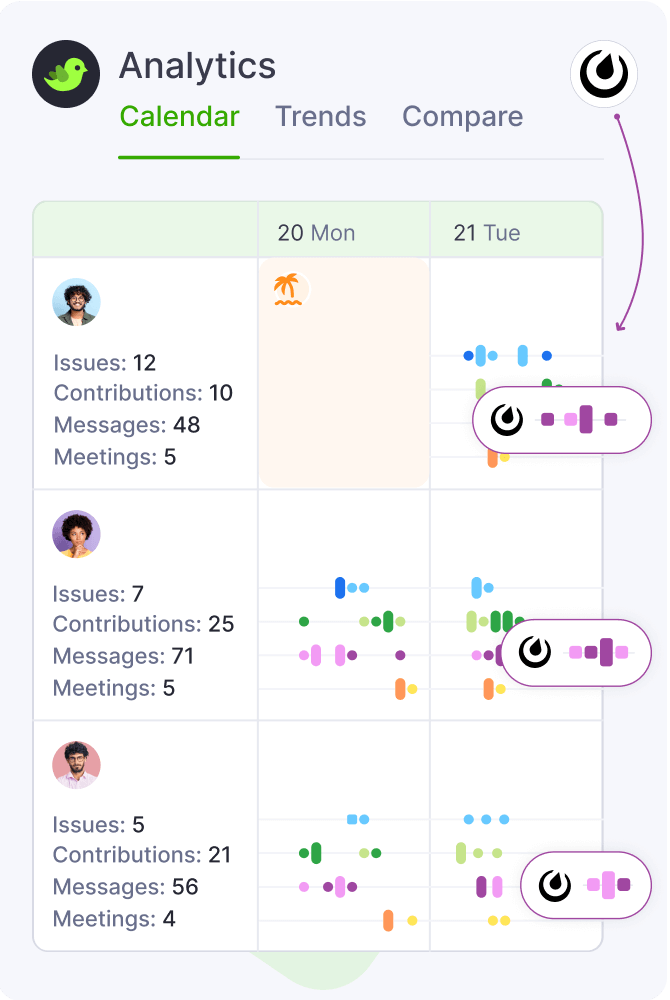
Task: Click the palm tree vacation icon
Action: (288, 290)
